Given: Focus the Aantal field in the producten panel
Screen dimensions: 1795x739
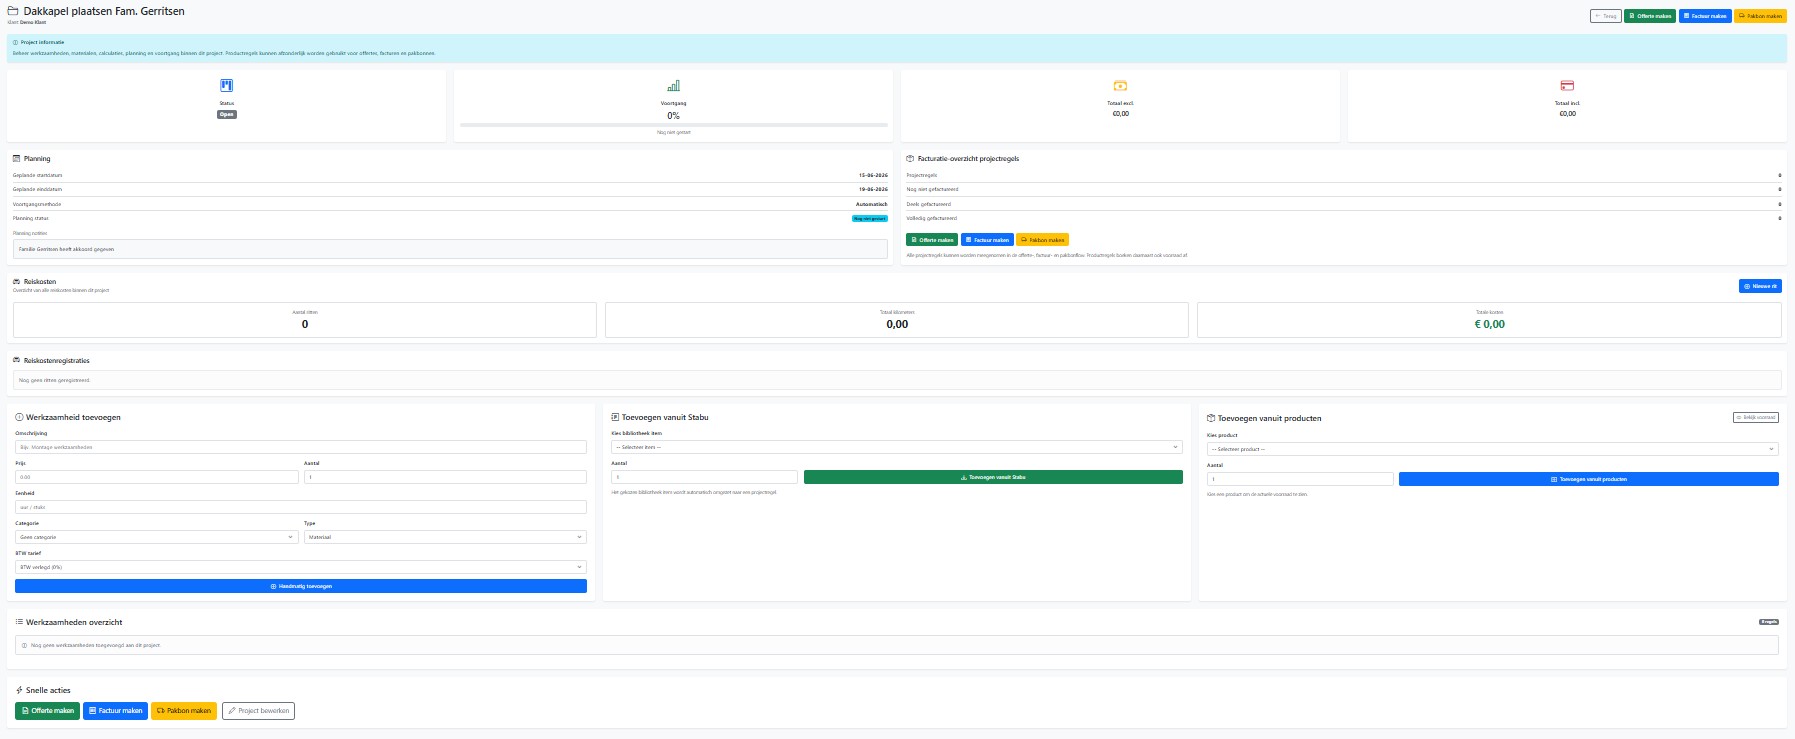Looking at the screenshot, I should pos(1300,479).
